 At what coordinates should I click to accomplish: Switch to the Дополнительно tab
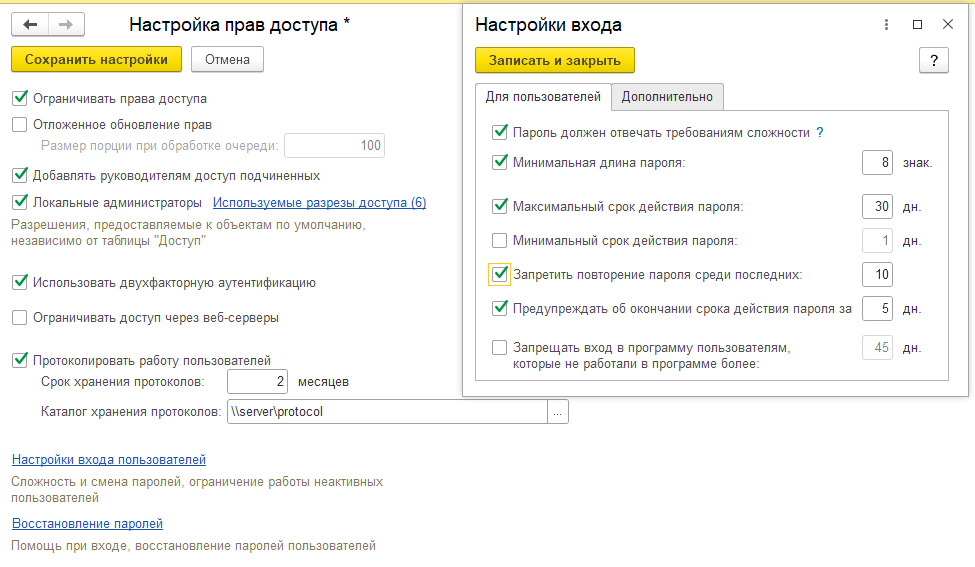667,97
